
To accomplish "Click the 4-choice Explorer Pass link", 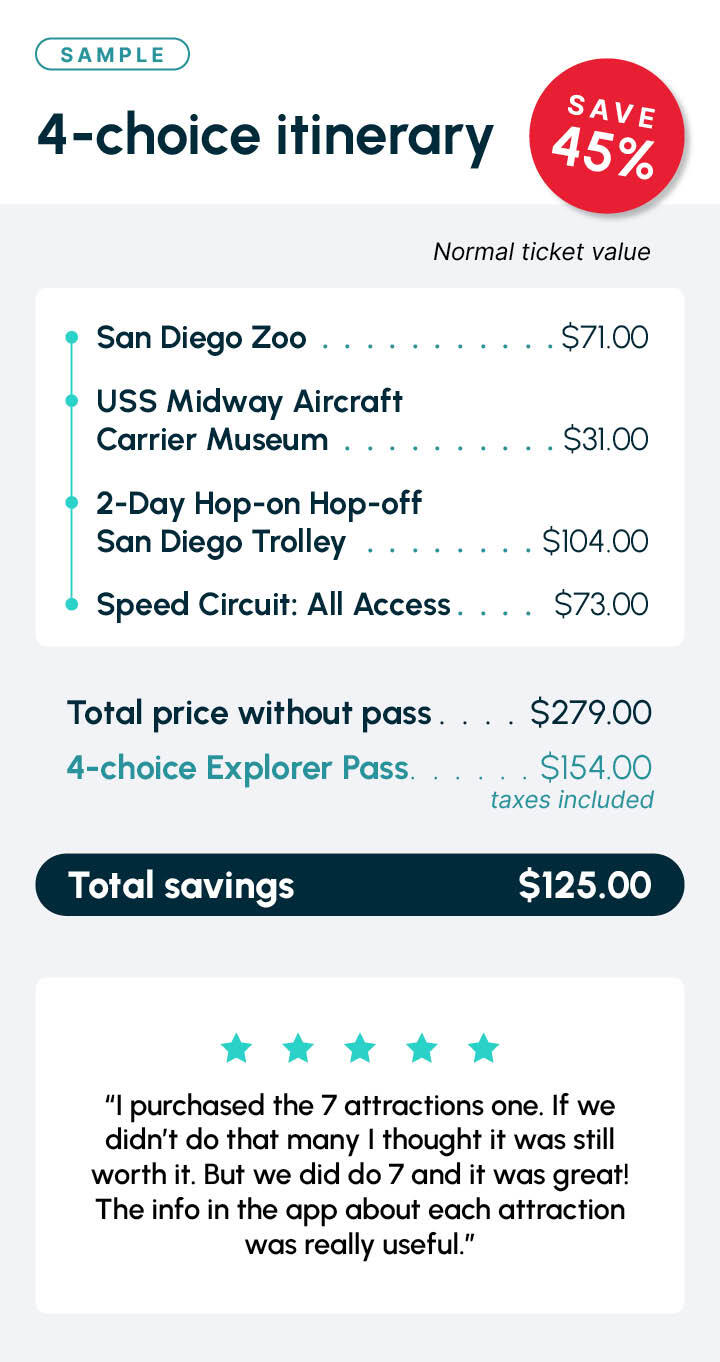I will pyautogui.click(x=238, y=768).
